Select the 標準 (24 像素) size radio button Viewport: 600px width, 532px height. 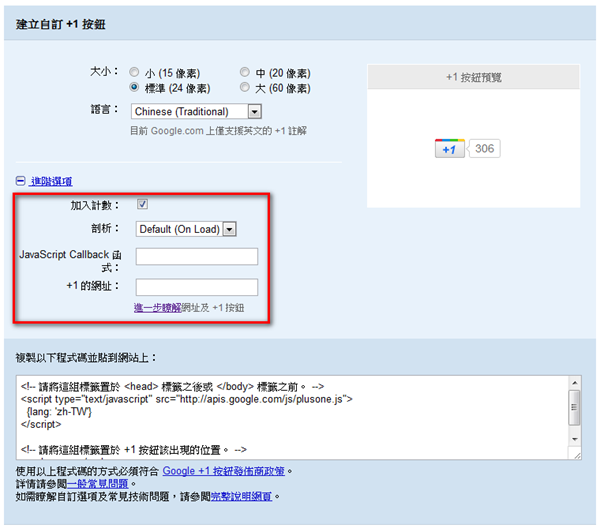tap(134, 87)
